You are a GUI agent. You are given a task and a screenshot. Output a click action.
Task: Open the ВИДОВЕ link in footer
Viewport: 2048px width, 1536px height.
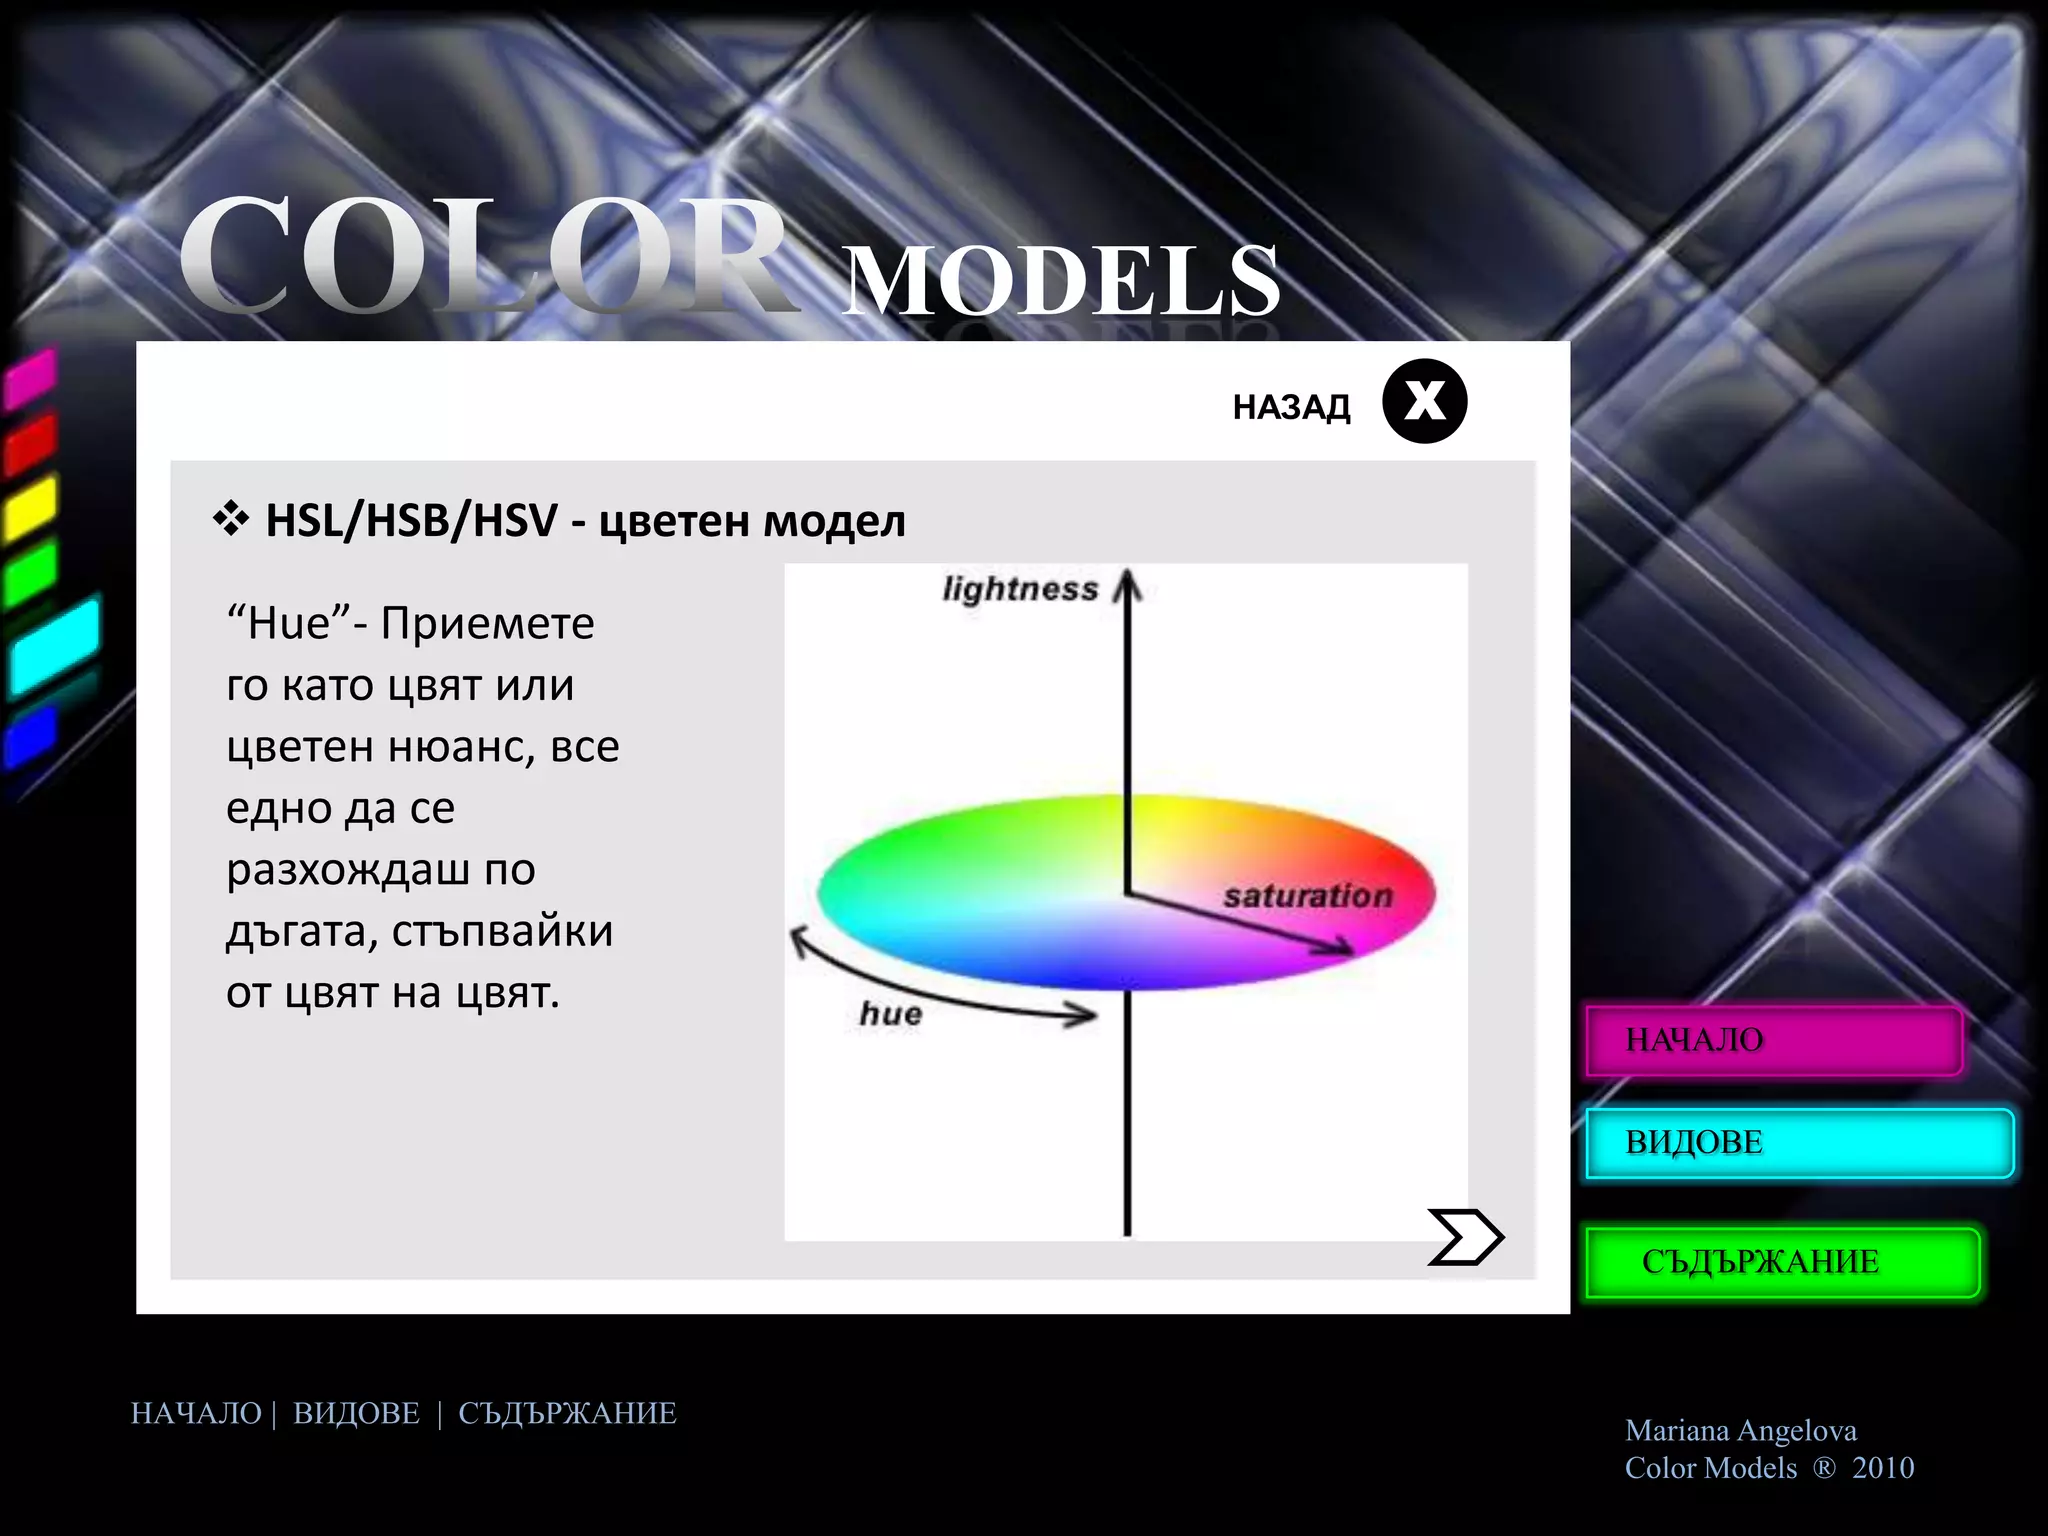356,1413
